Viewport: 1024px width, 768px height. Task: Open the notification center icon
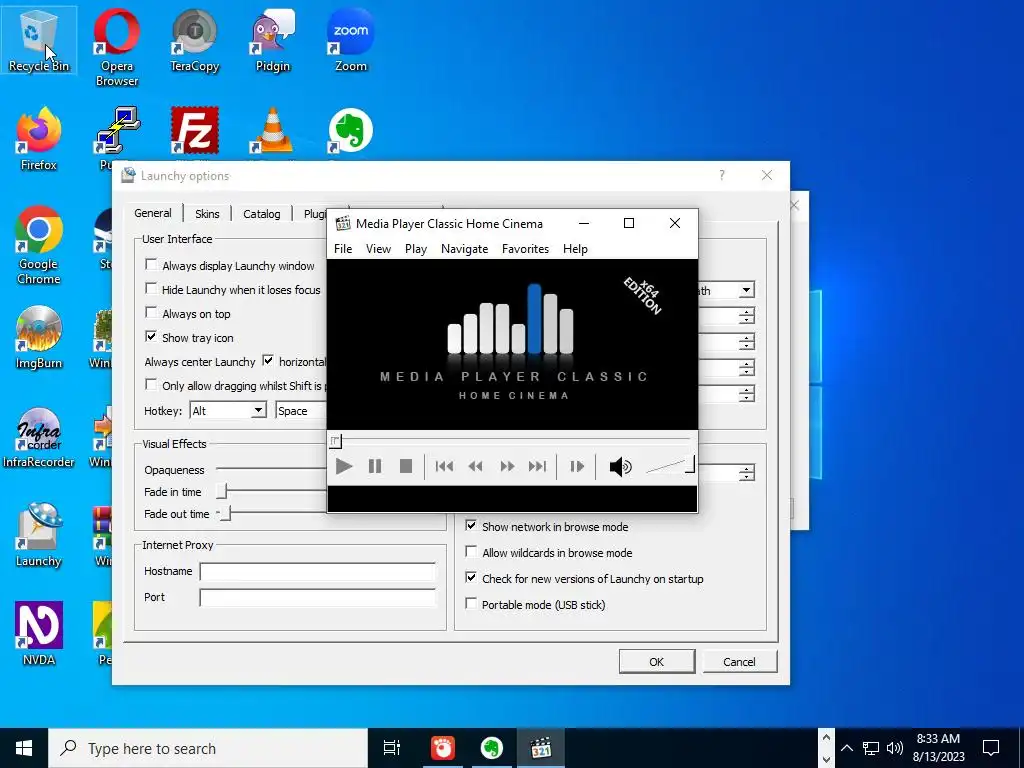991,748
